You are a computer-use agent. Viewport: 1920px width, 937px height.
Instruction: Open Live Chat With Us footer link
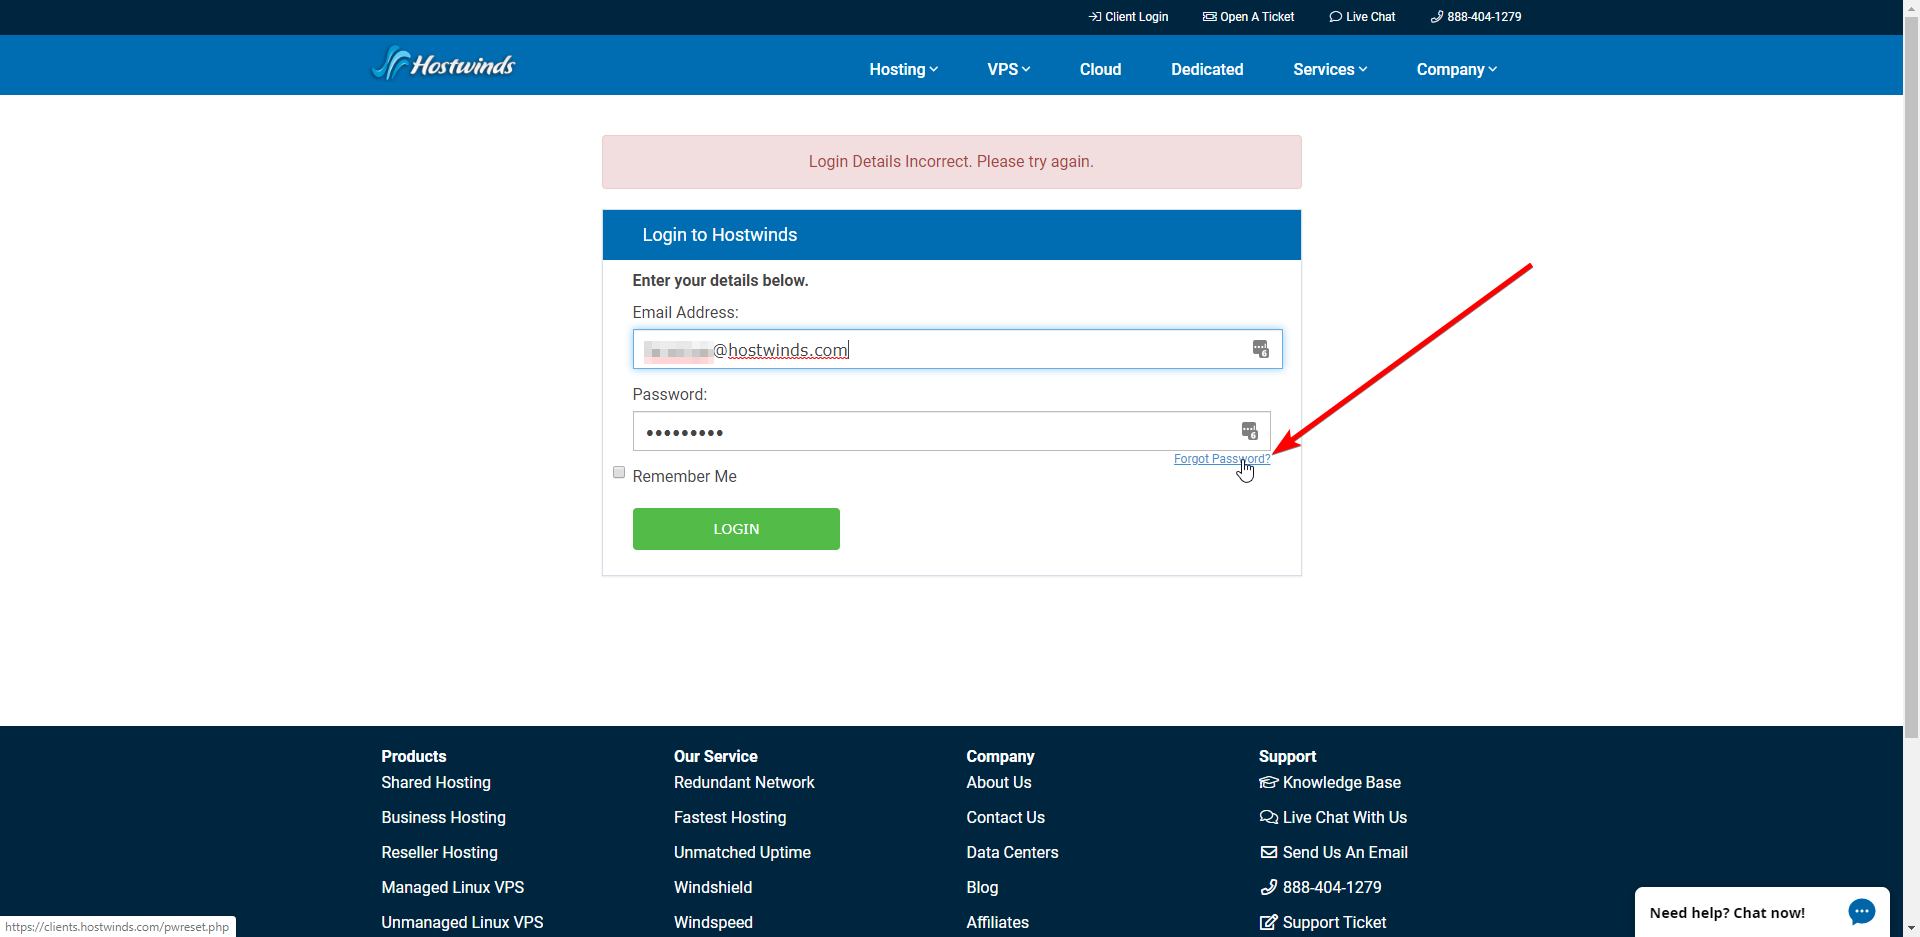coord(1333,817)
